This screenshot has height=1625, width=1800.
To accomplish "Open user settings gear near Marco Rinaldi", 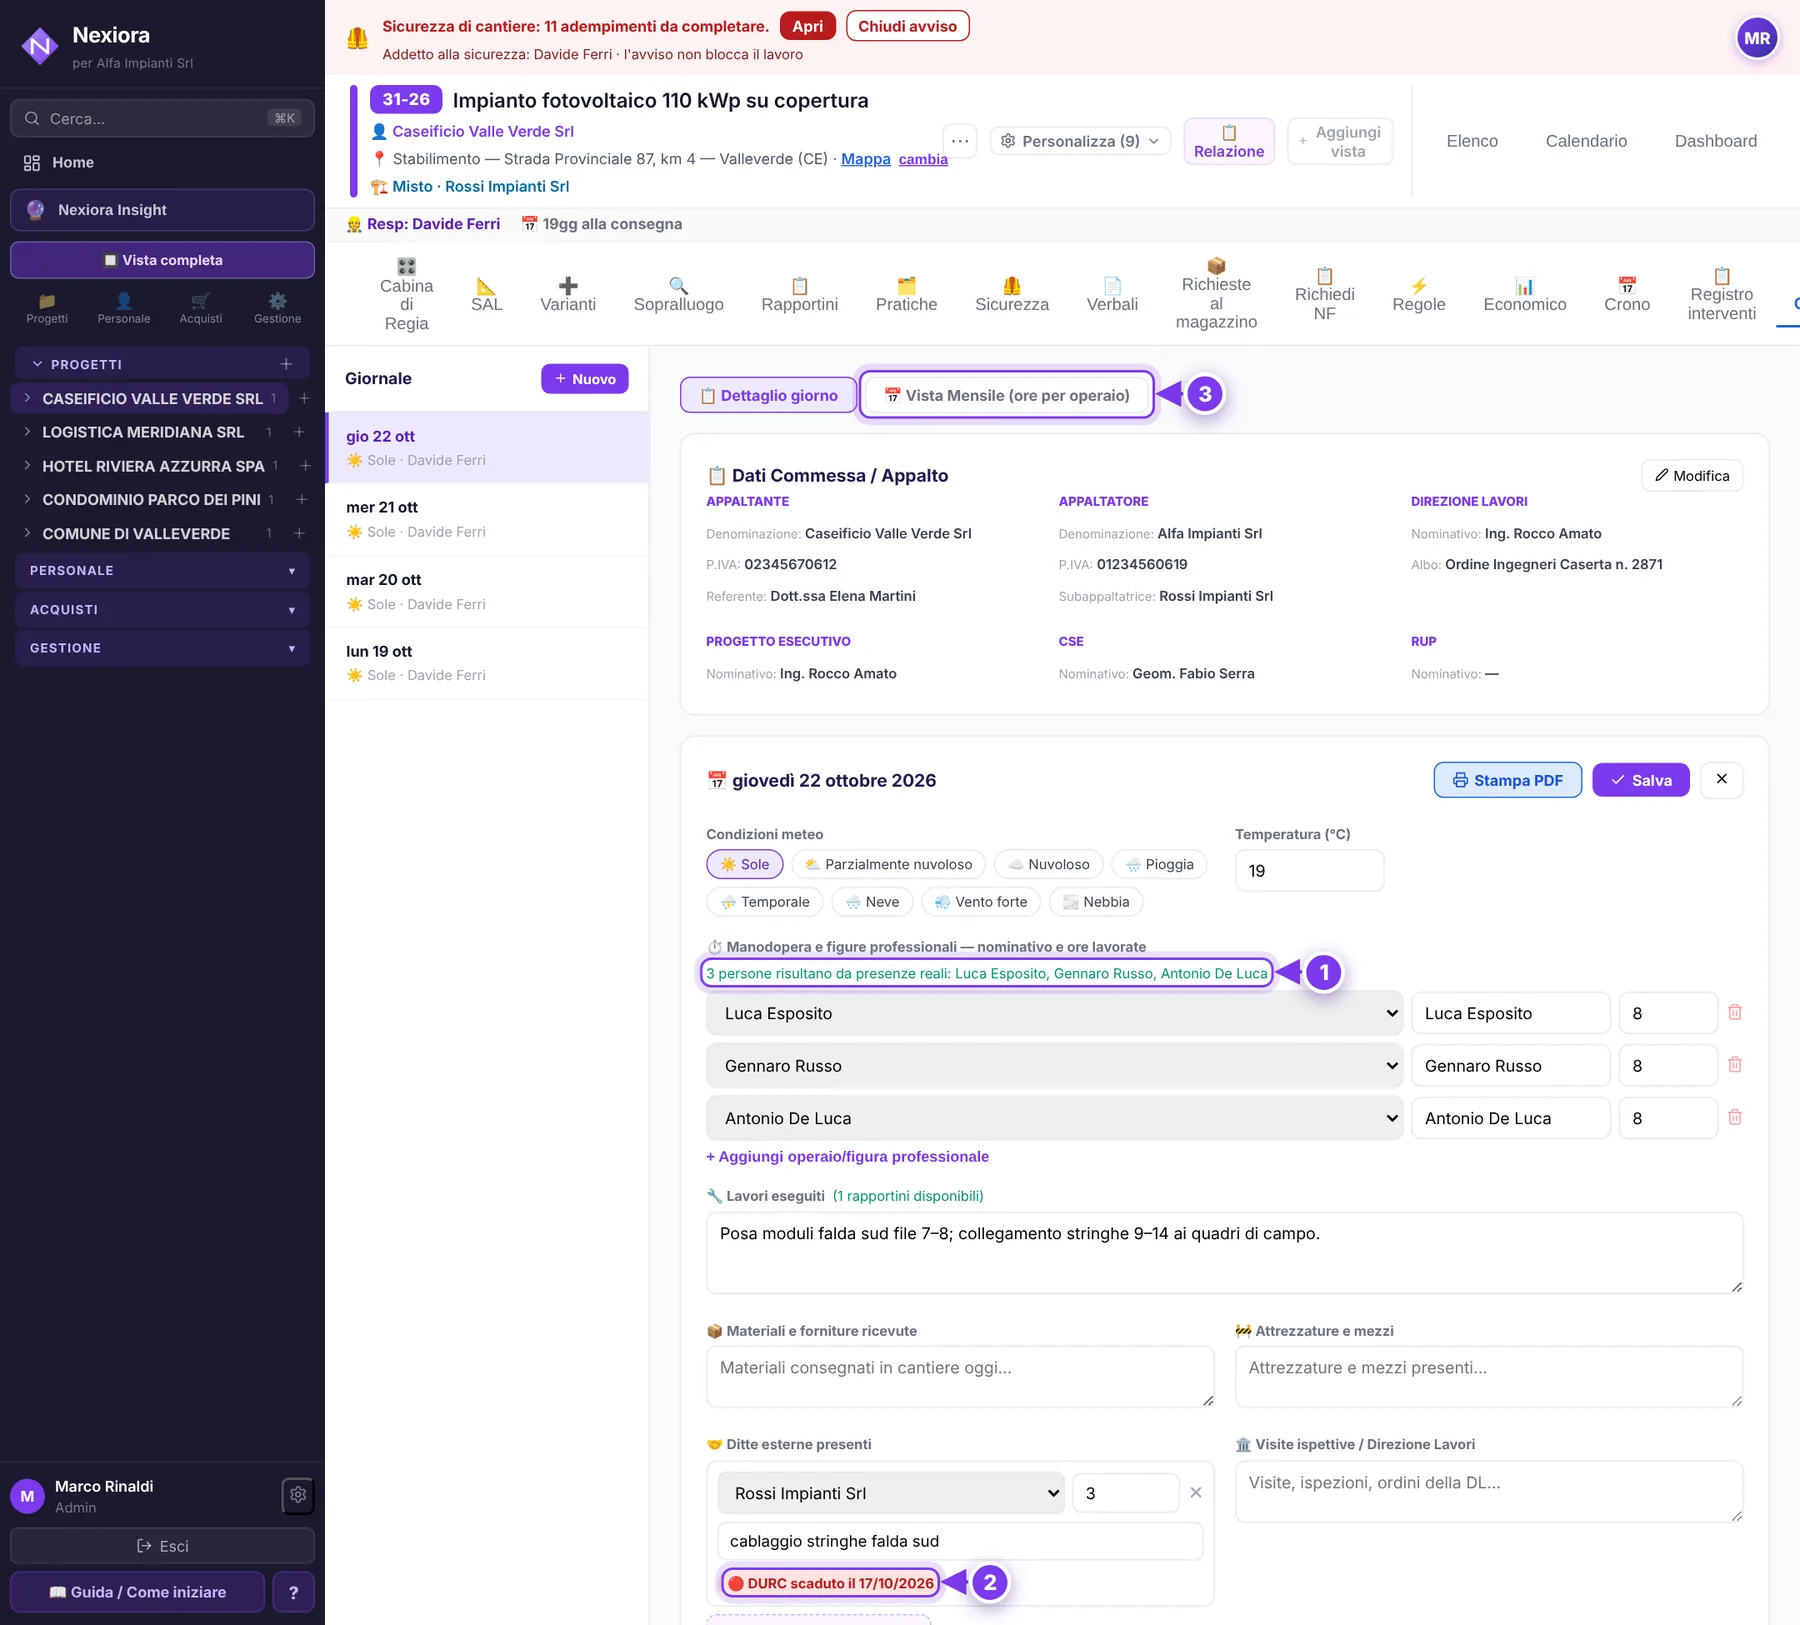I will pos(298,1495).
